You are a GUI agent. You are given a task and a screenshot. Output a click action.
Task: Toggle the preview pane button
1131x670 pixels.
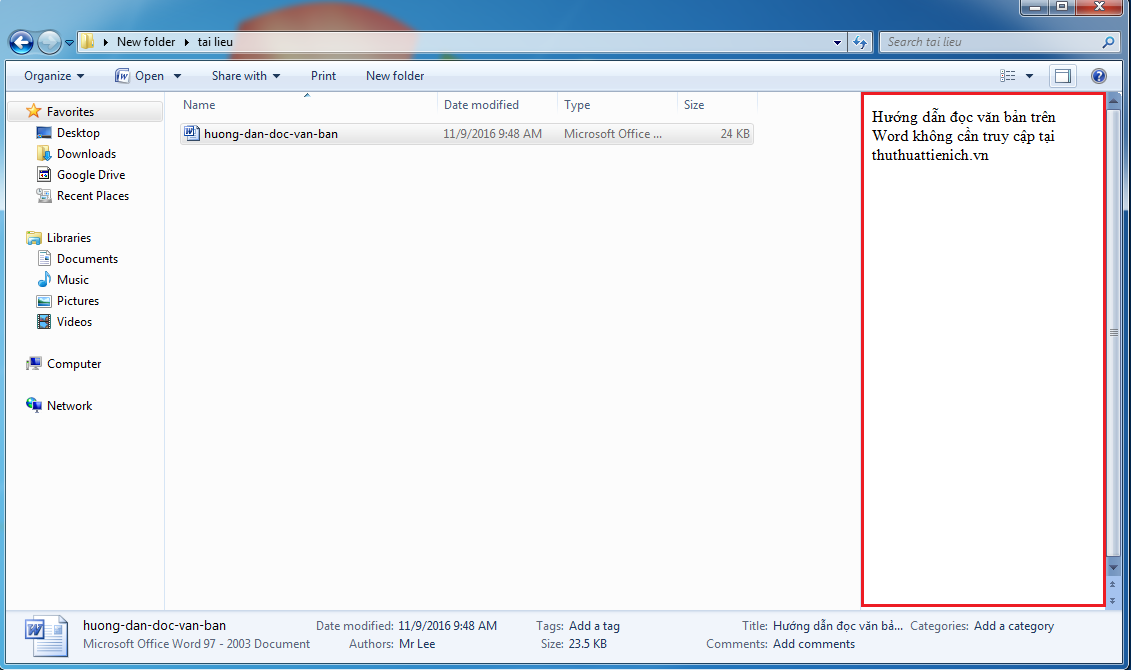pyautogui.click(x=1062, y=76)
